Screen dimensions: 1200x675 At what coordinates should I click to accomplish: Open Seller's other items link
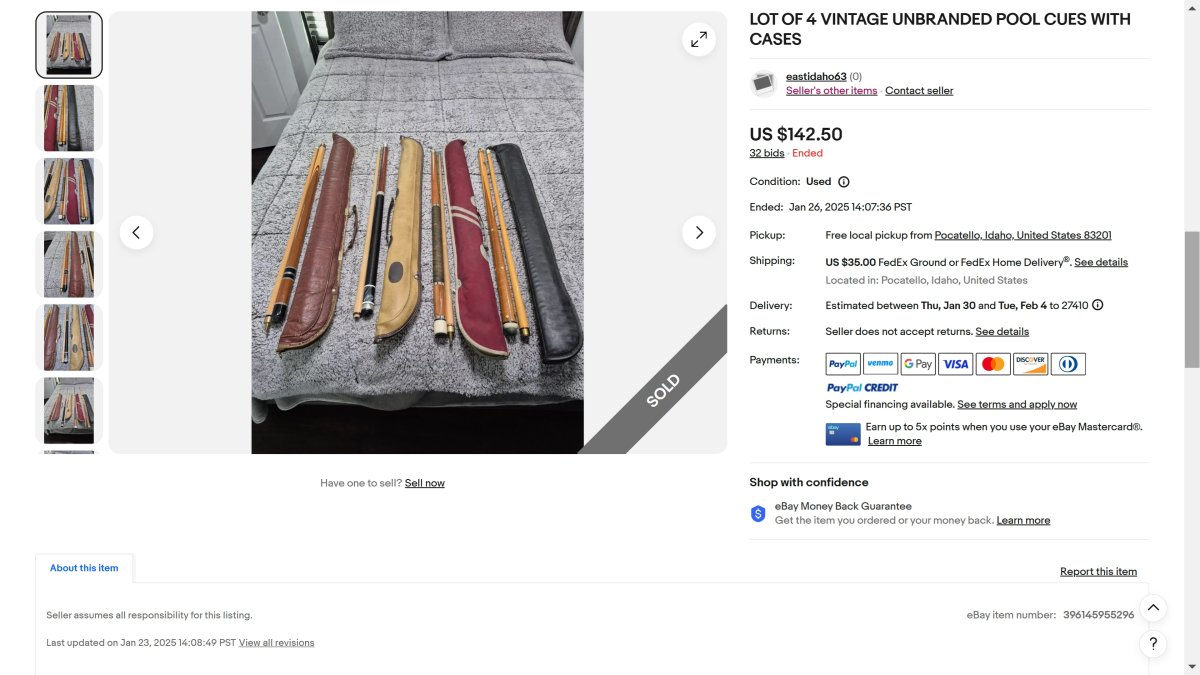tap(831, 91)
